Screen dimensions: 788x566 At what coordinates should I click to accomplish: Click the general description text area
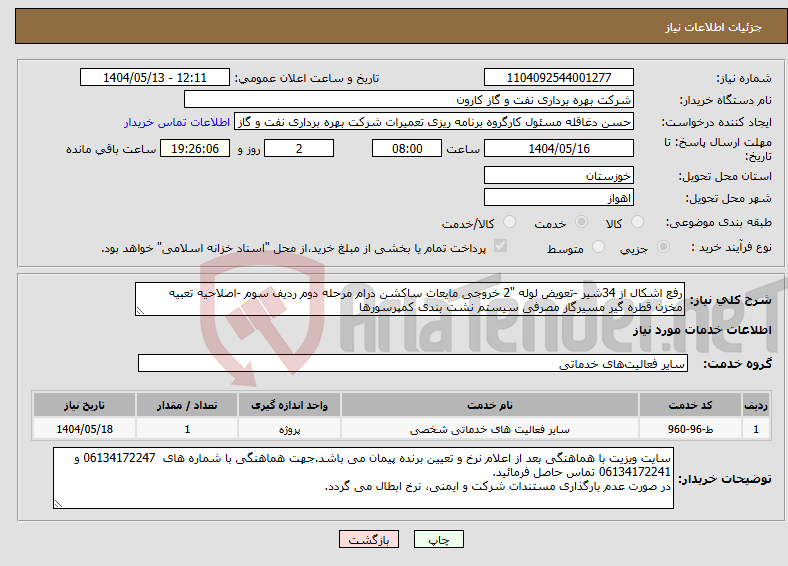coord(410,299)
